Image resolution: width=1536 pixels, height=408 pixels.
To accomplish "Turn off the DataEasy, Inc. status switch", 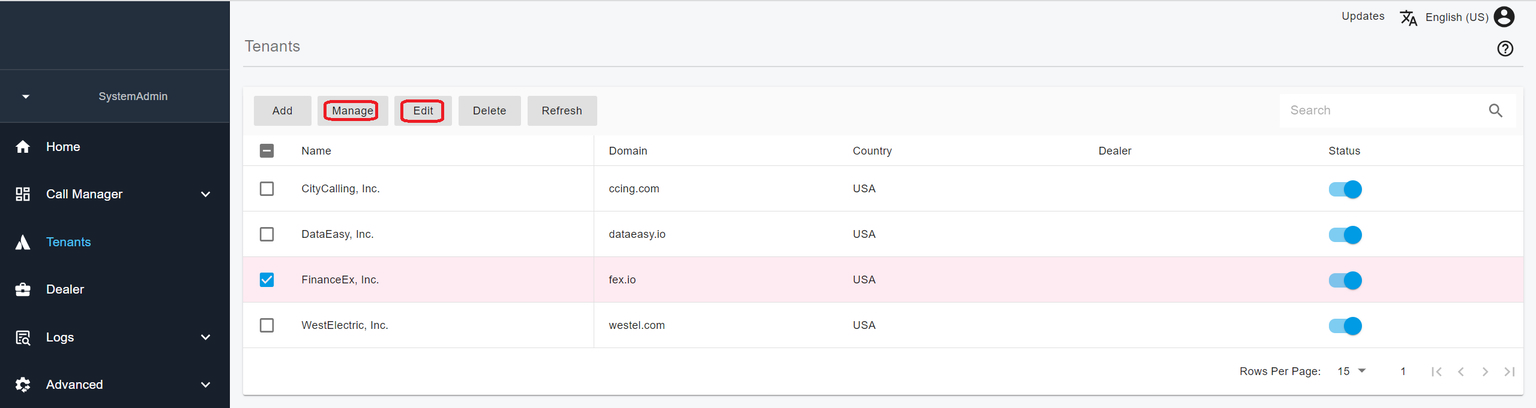I will (x=1345, y=235).
